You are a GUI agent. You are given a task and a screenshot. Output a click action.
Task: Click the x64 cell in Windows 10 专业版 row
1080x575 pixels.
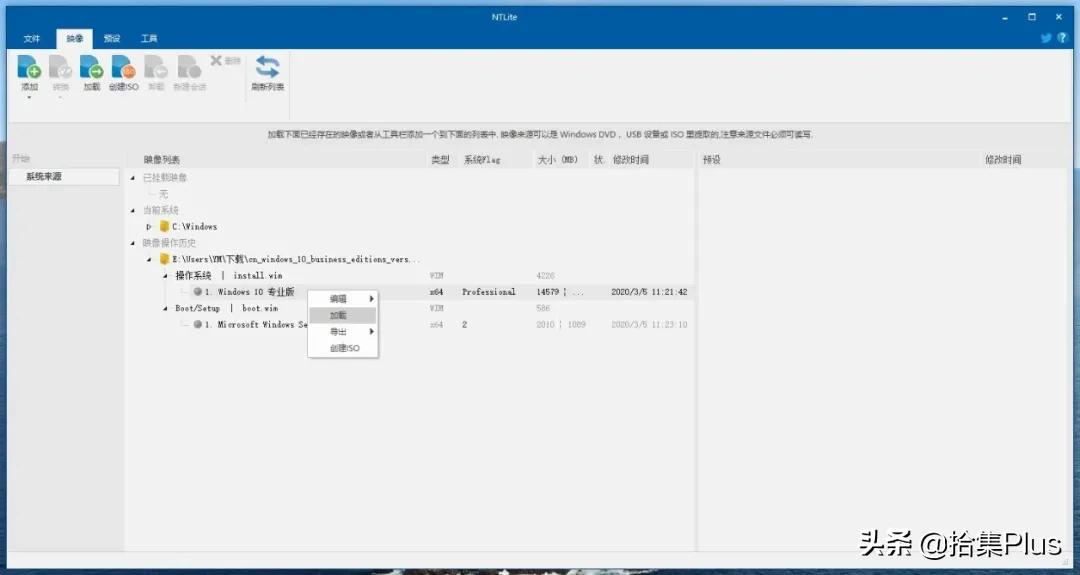(x=436, y=292)
